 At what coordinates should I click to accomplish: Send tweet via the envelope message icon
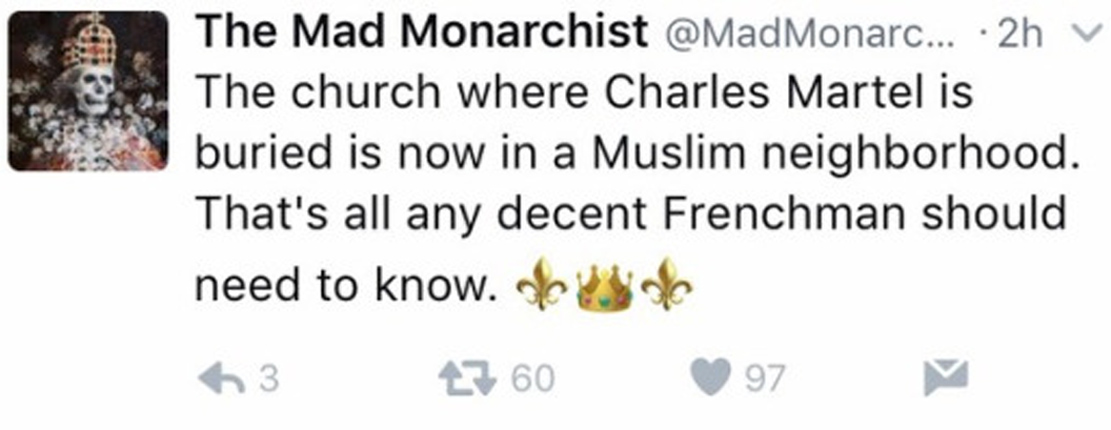[943, 377]
